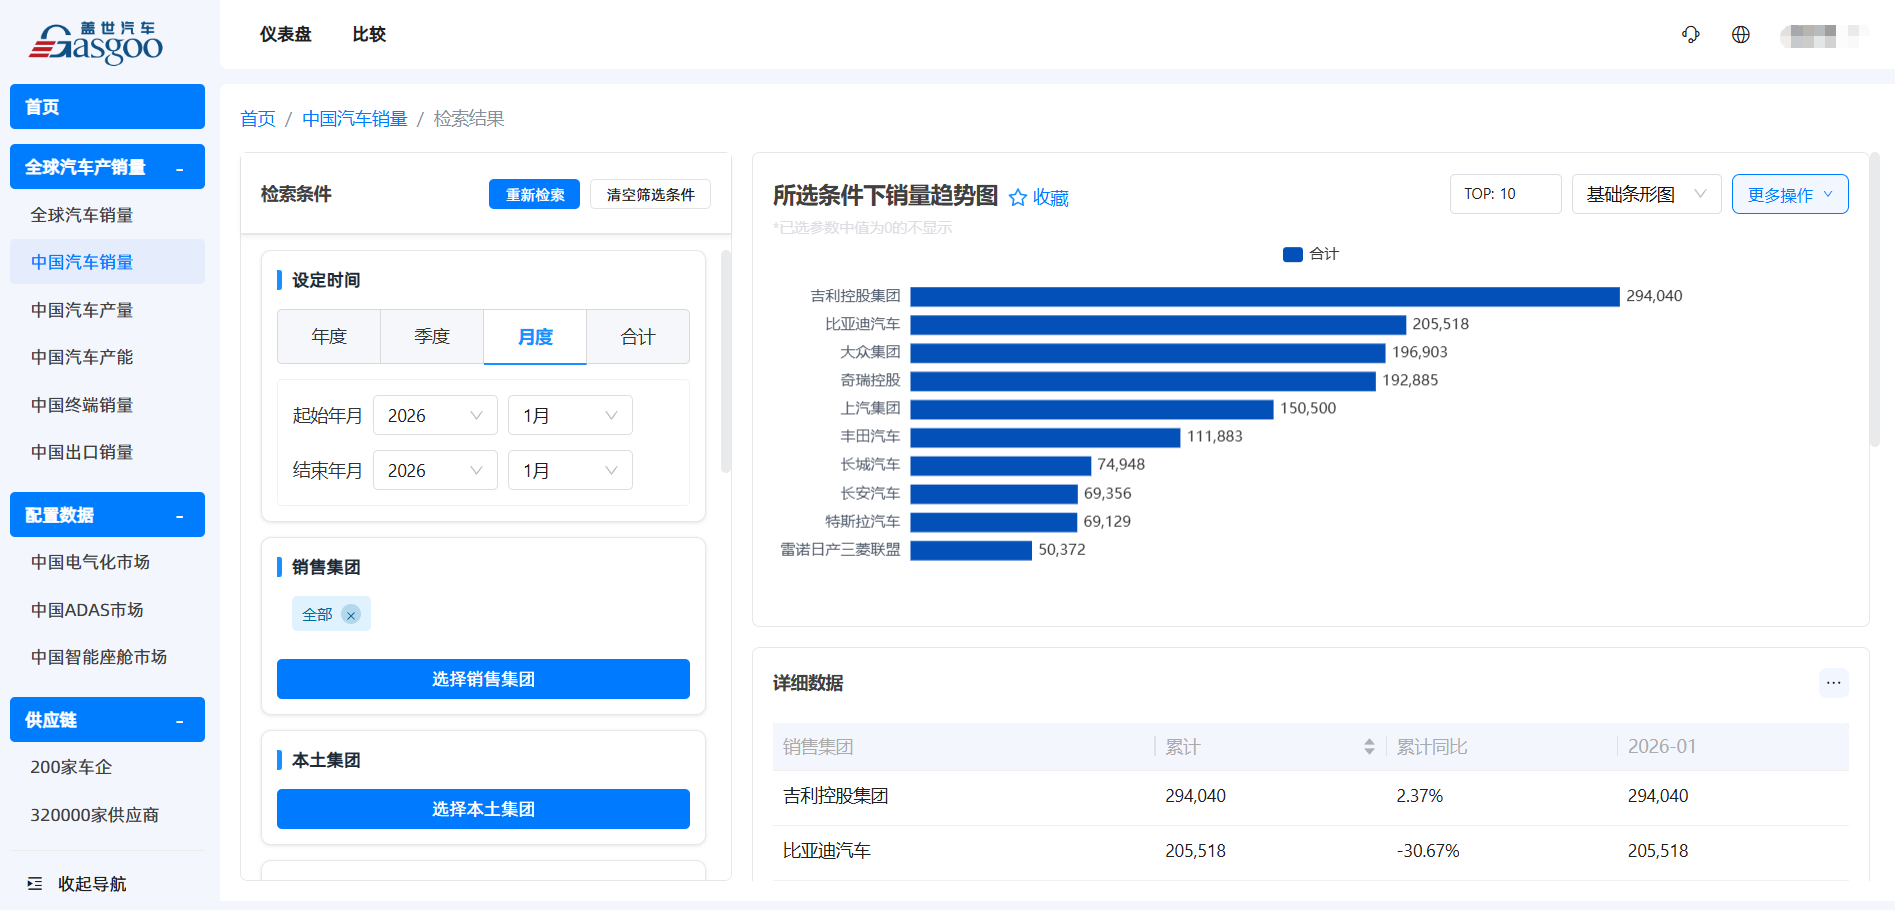
Task: Open the language globe icon
Action: (x=1740, y=35)
